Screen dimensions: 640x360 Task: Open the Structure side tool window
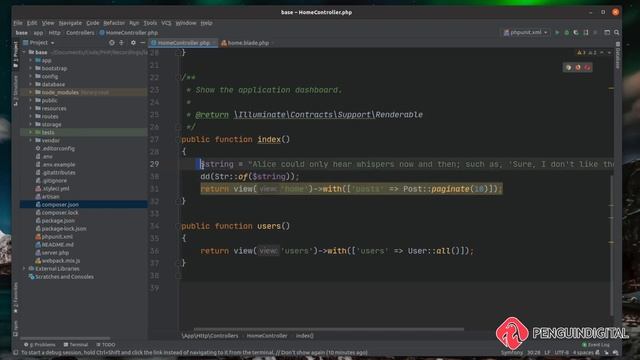coord(16,91)
